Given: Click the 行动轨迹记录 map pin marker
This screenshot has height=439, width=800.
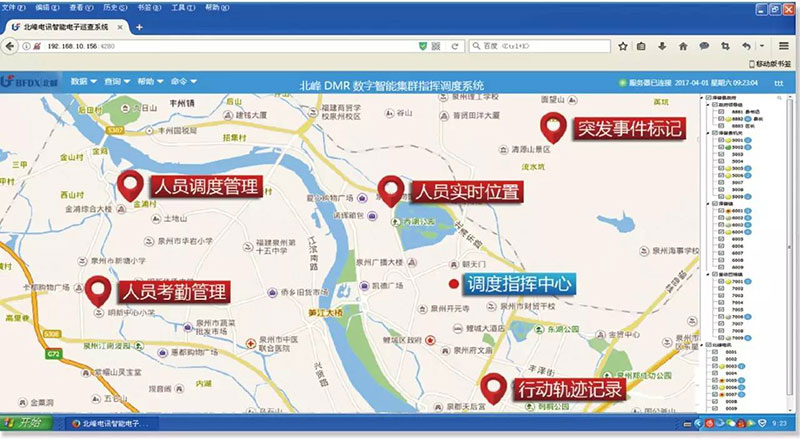Looking at the screenshot, I should 492,386.
